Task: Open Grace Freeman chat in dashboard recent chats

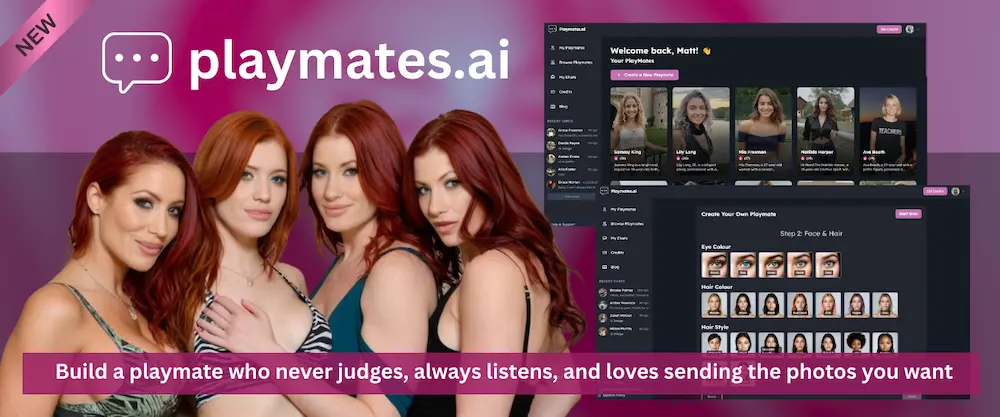Action: pos(572,132)
